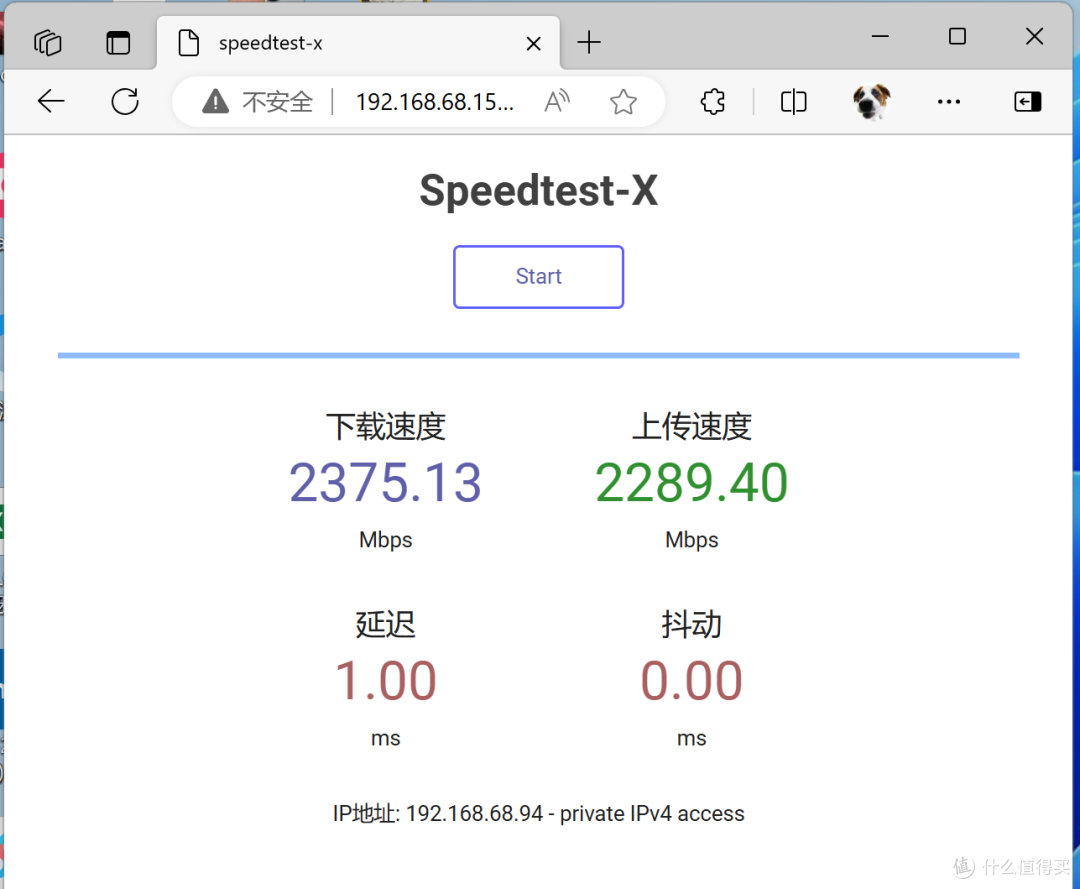Close the browser window
Viewport: 1080px width, 889px height.
coord(1035,36)
